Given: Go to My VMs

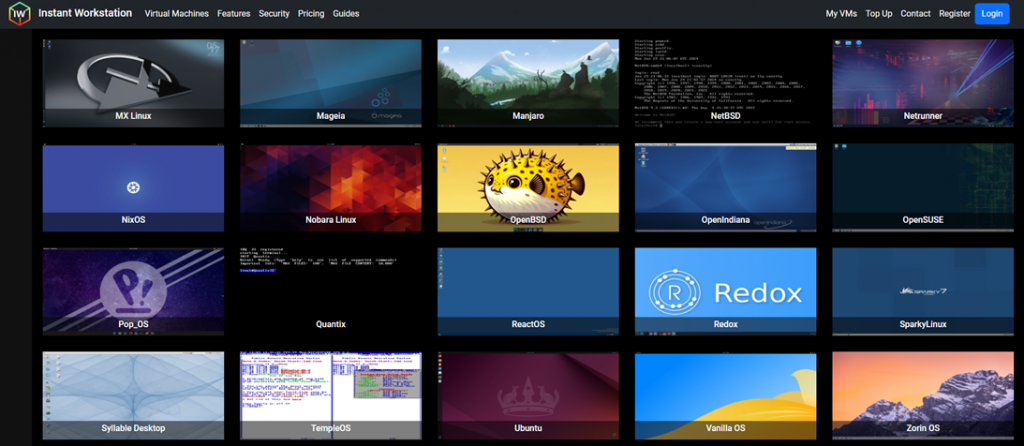Looking at the screenshot, I should click(x=841, y=14).
